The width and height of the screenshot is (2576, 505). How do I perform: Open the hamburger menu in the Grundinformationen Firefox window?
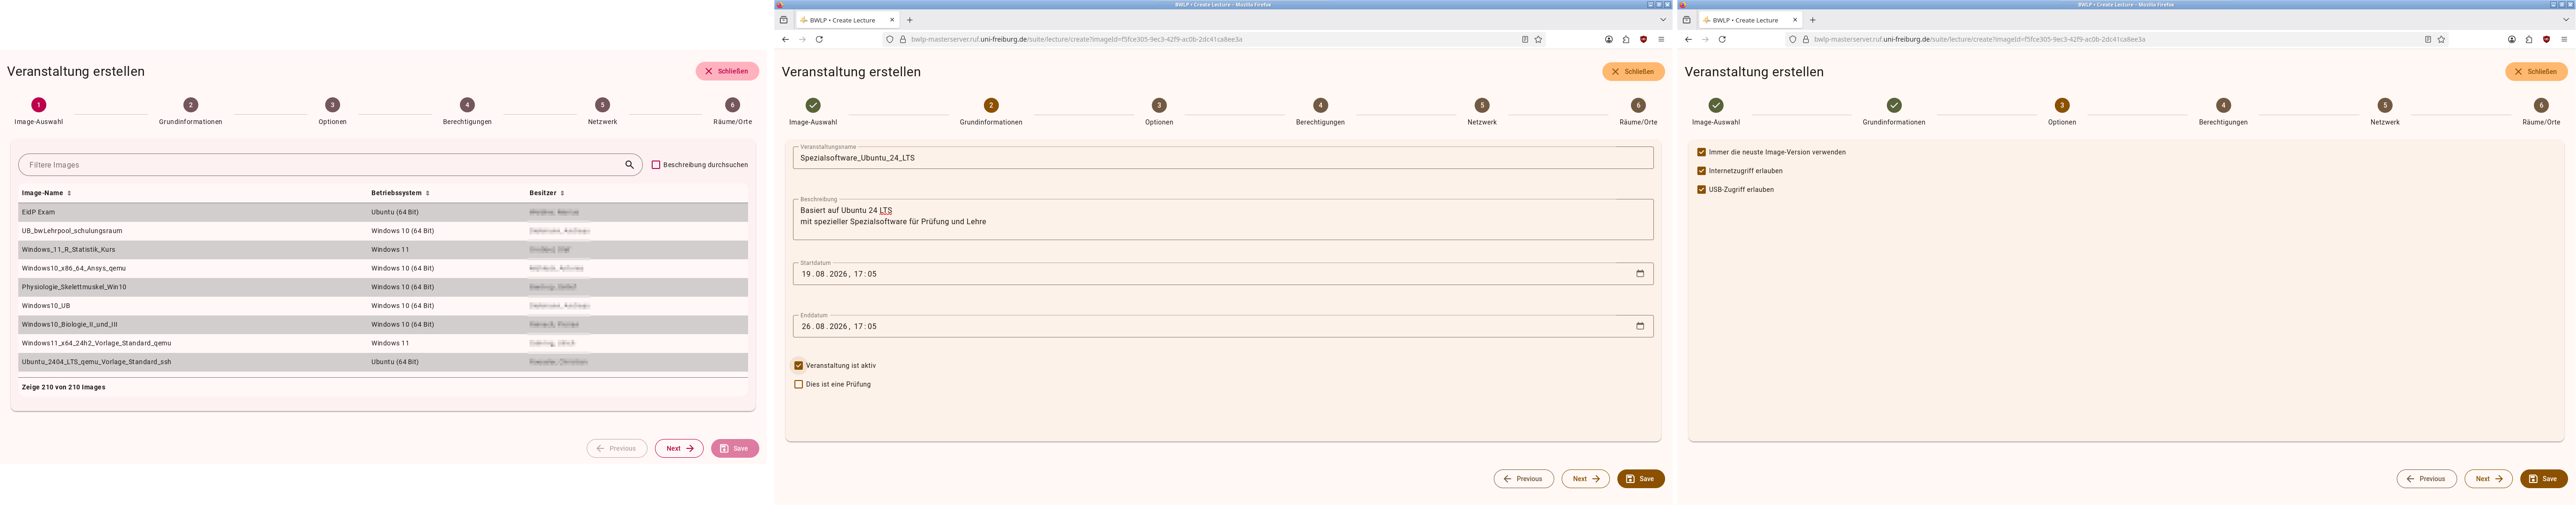1661,39
